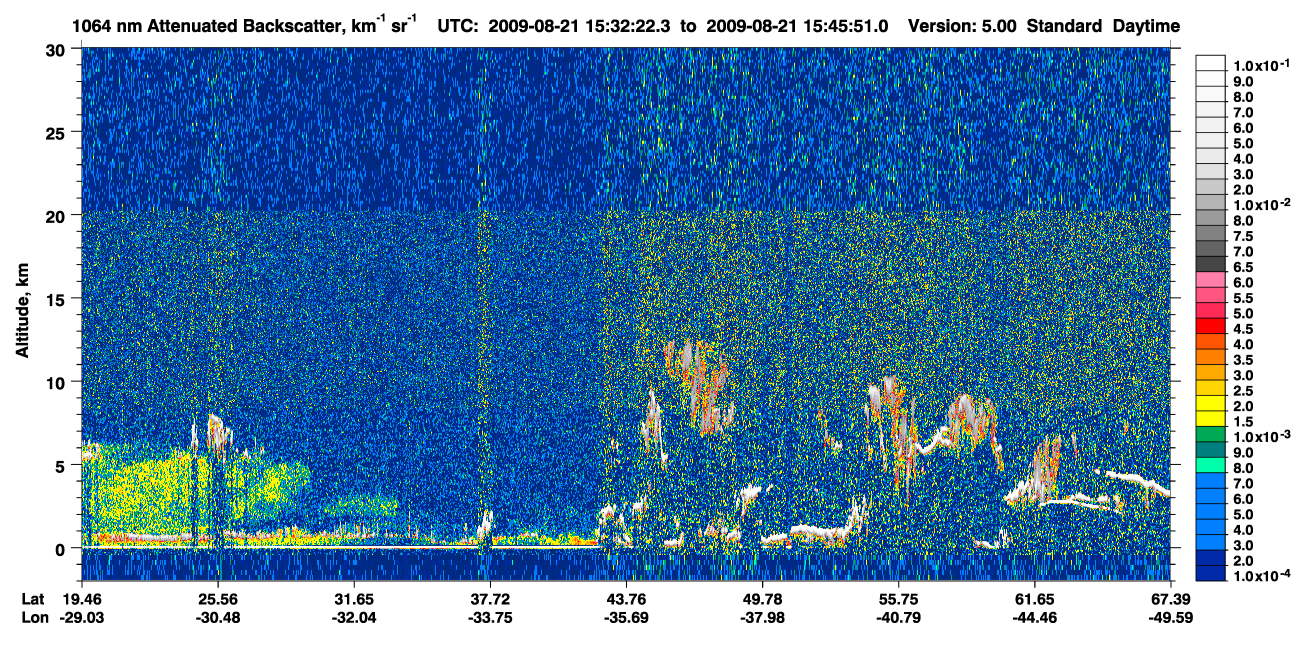This screenshot has height=667, width=1300.
Task: Click the darkest navy swatch at the legend bottom
Action: [x=1209, y=574]
